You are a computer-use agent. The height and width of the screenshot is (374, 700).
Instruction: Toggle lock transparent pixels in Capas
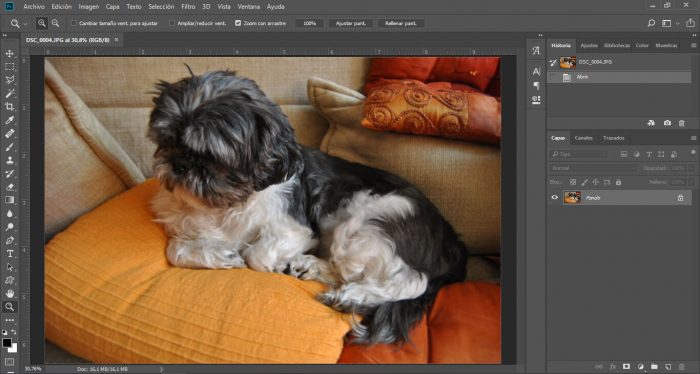[x=573, y=183]
